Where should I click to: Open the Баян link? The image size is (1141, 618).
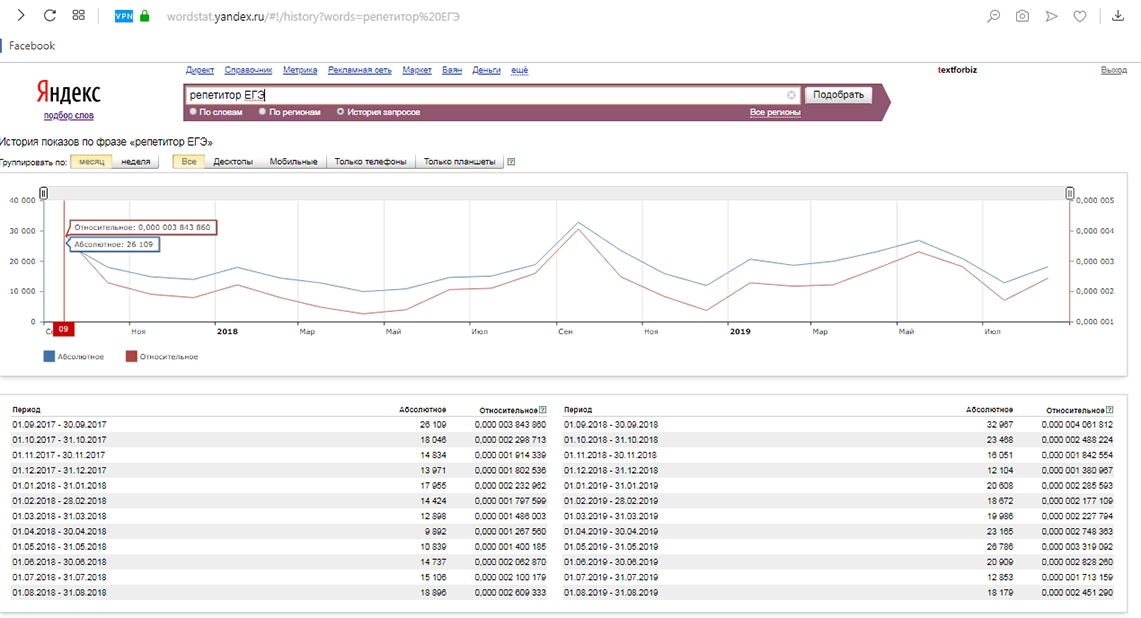click(452, 70)
